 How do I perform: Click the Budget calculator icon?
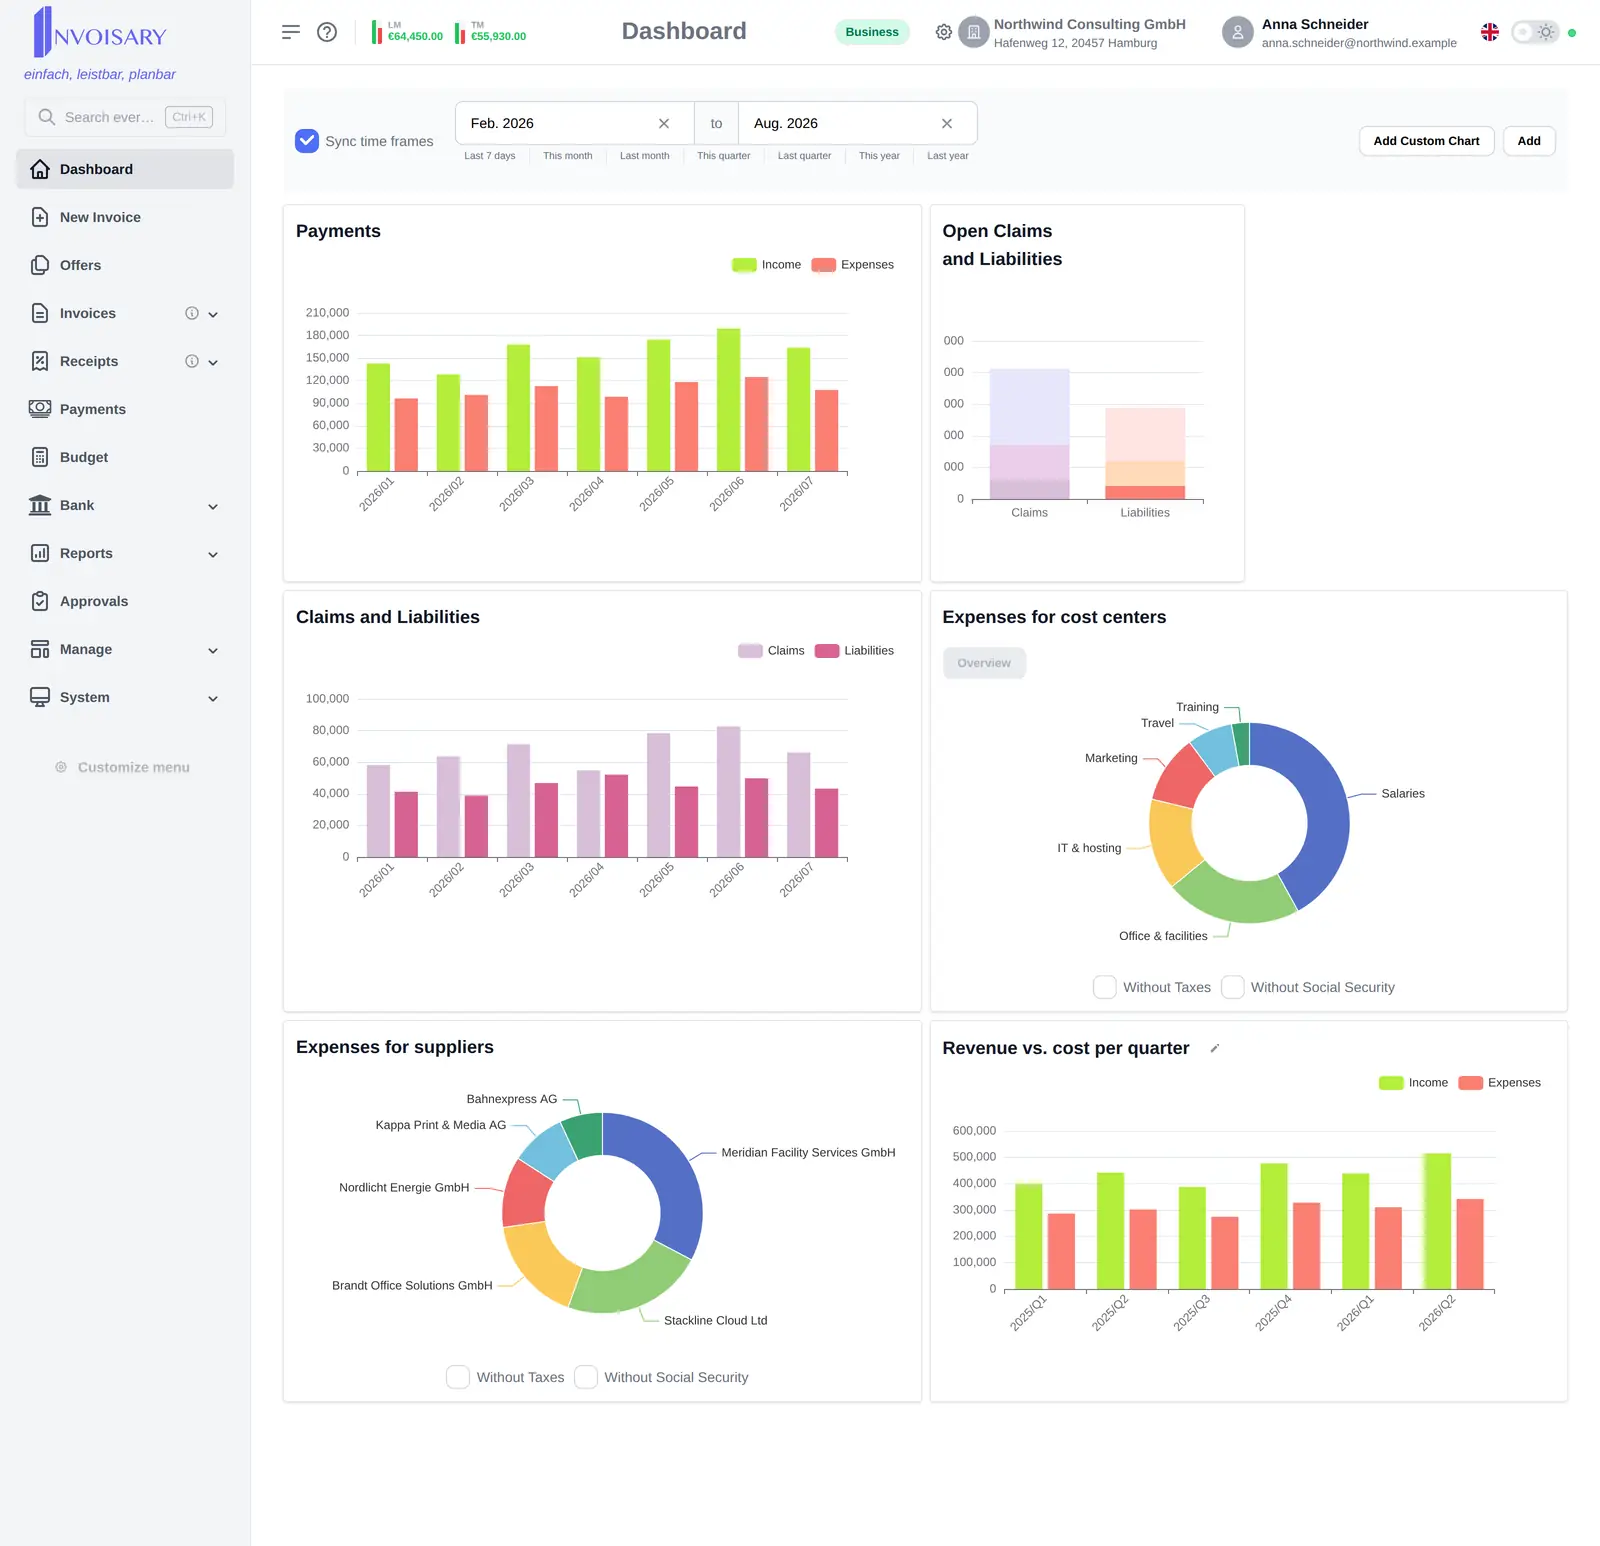click(40, 457)
